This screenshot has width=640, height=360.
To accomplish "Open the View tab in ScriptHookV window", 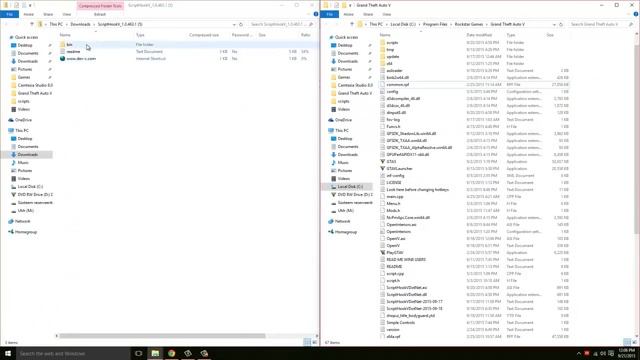I will [67, 14].
